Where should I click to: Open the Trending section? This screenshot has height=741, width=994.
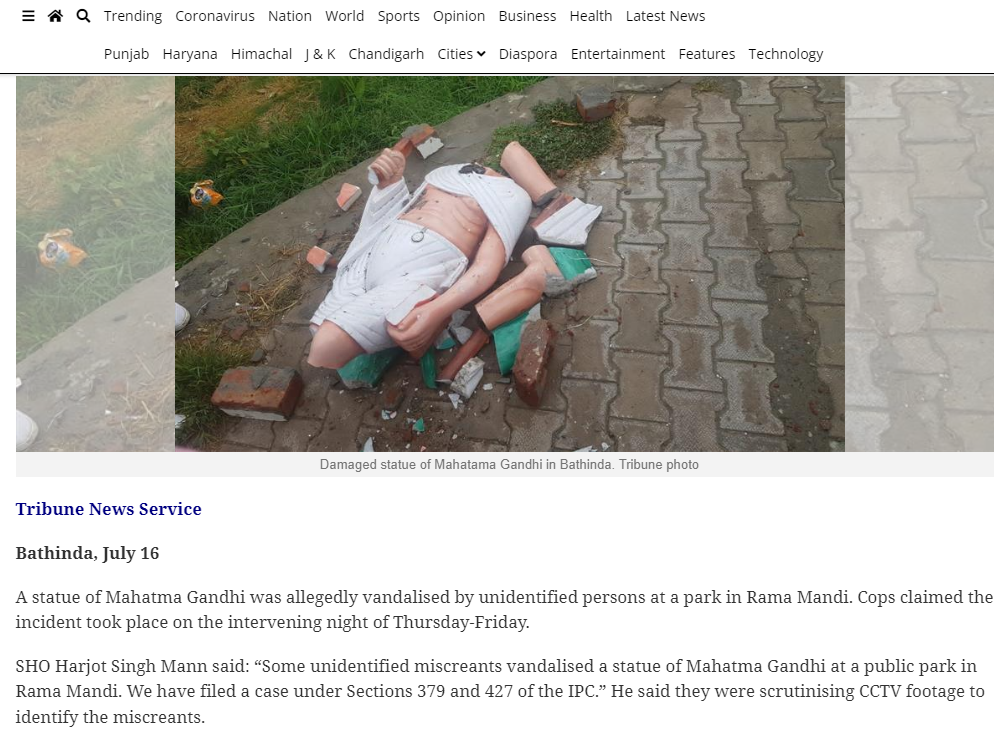133,16
